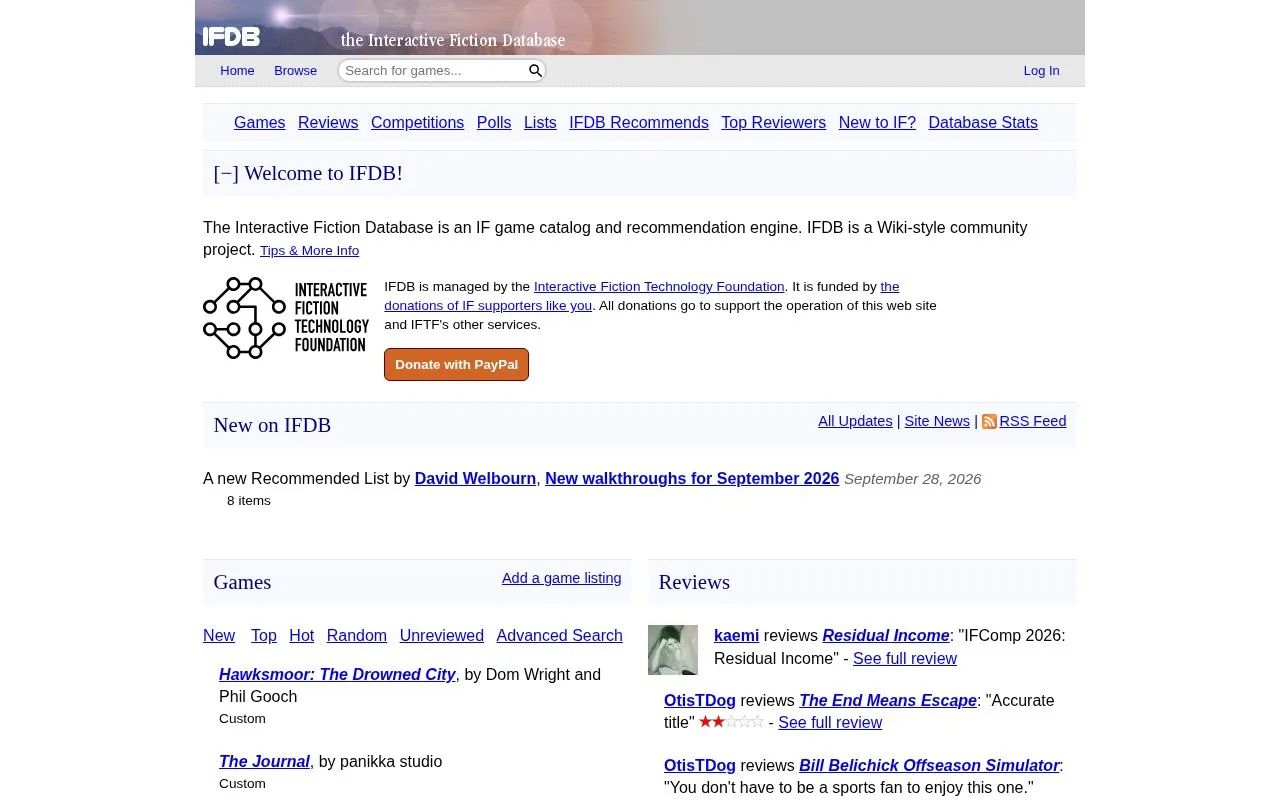Screen dimensions: 1280x800
Task: Click the Log In link
Action: (1041, 70)
